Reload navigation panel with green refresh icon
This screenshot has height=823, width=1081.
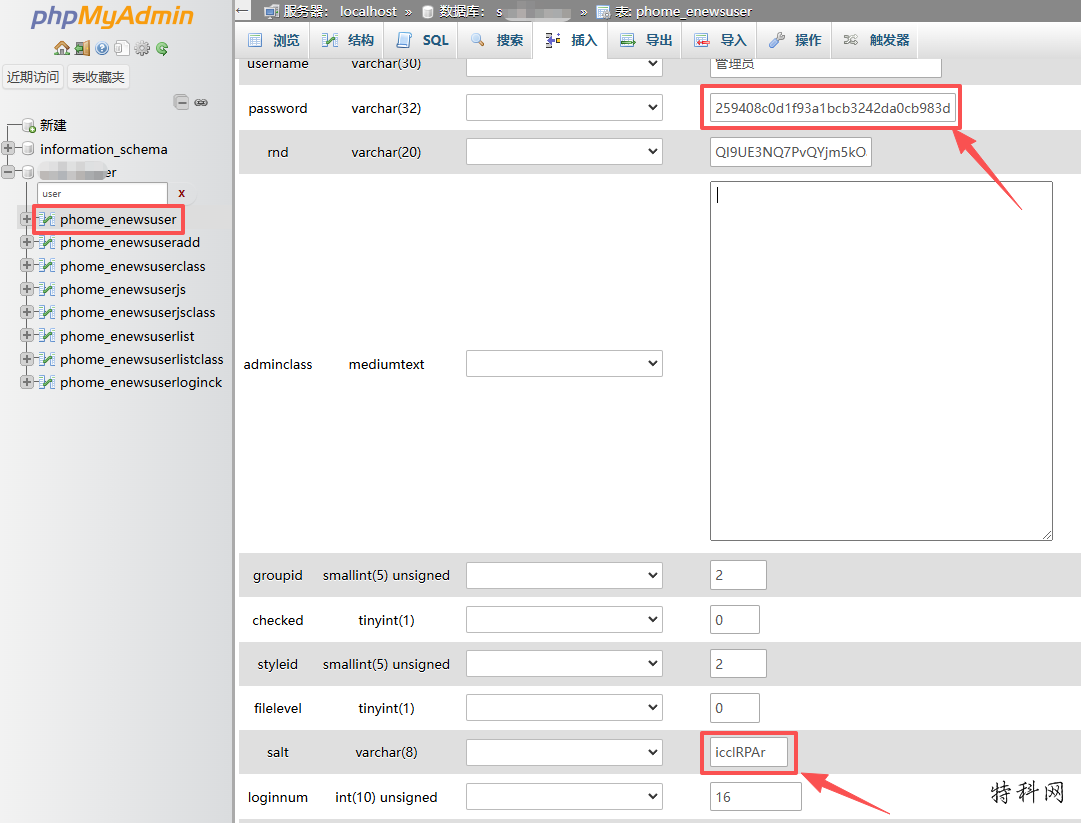point(162,48)
